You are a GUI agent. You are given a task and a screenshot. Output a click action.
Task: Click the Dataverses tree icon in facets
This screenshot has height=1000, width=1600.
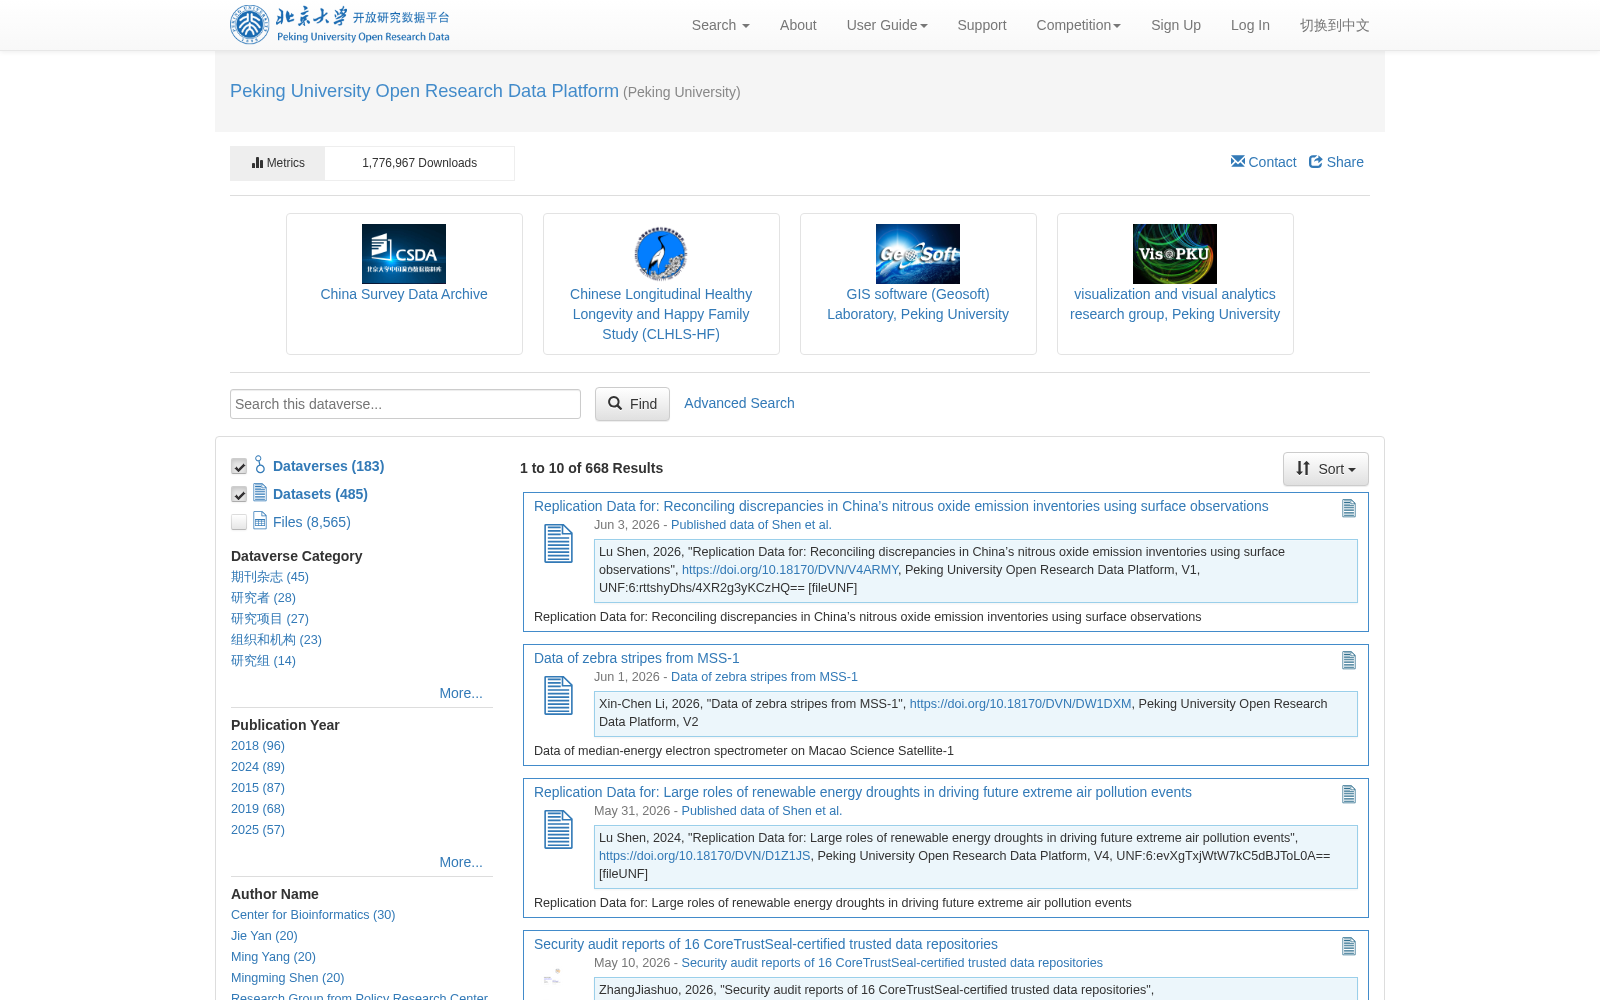coord(260,465)
